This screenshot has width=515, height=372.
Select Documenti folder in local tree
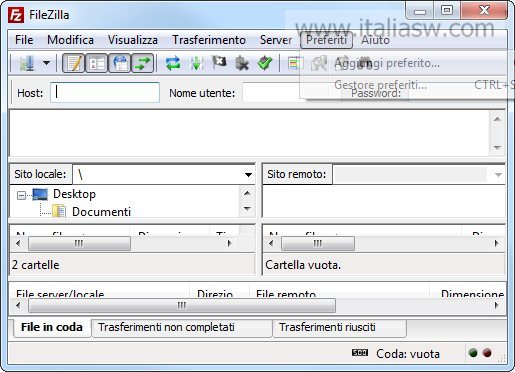point(101,212)
